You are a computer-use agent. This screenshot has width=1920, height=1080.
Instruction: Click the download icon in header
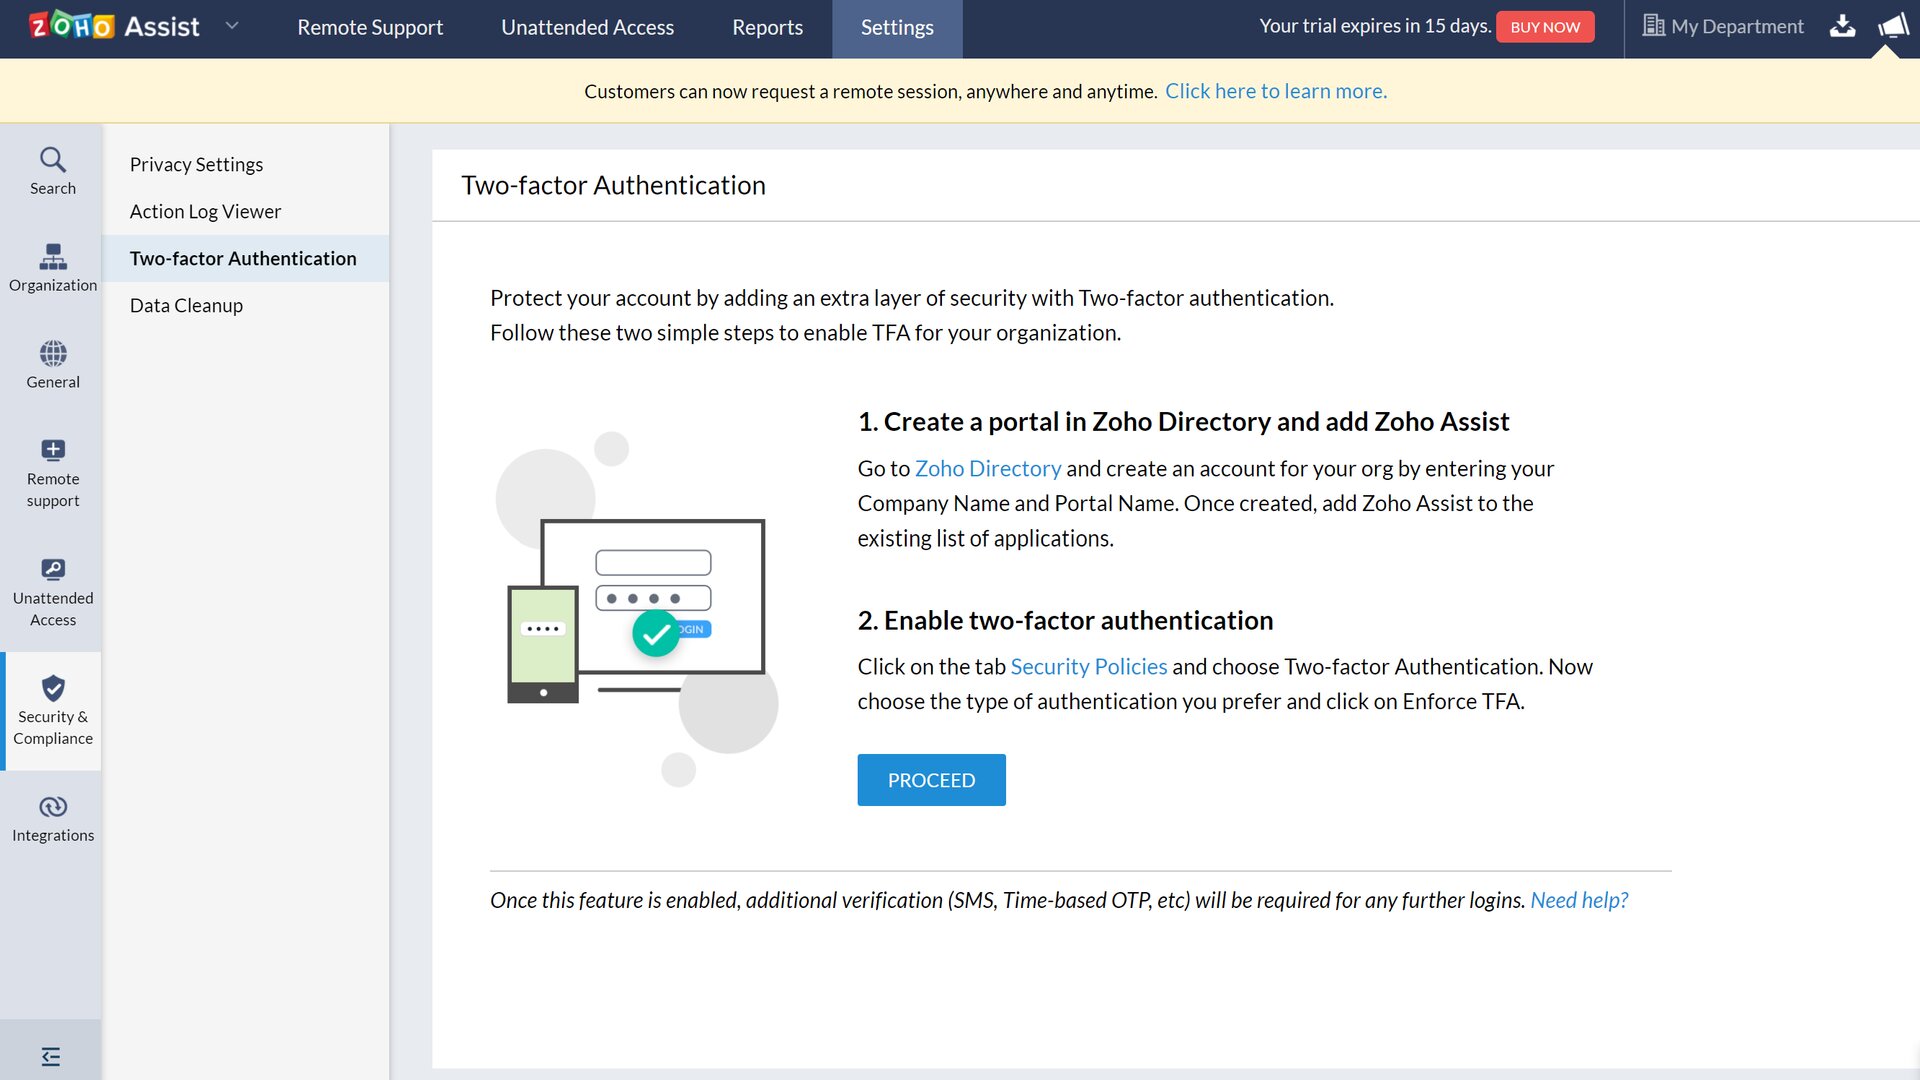pyautogui.click(x=1842, y=27)
